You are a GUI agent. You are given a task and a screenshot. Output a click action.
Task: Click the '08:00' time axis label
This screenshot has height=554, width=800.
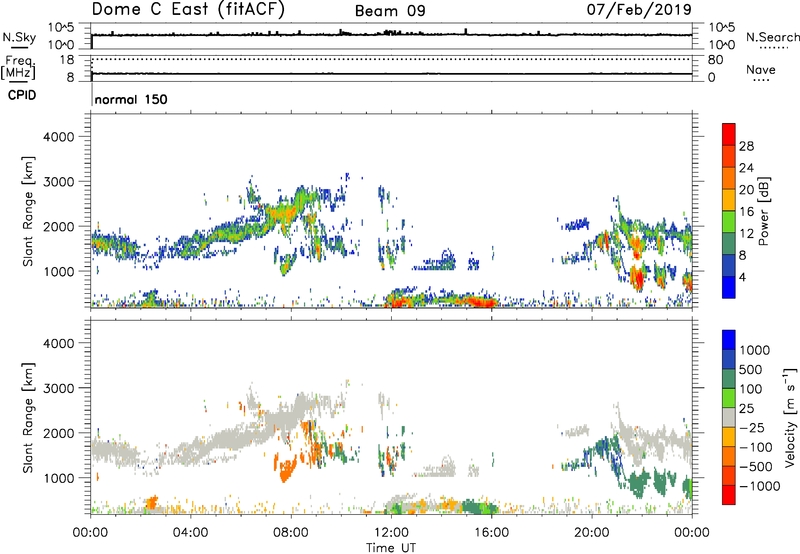(x=290, y=533)
